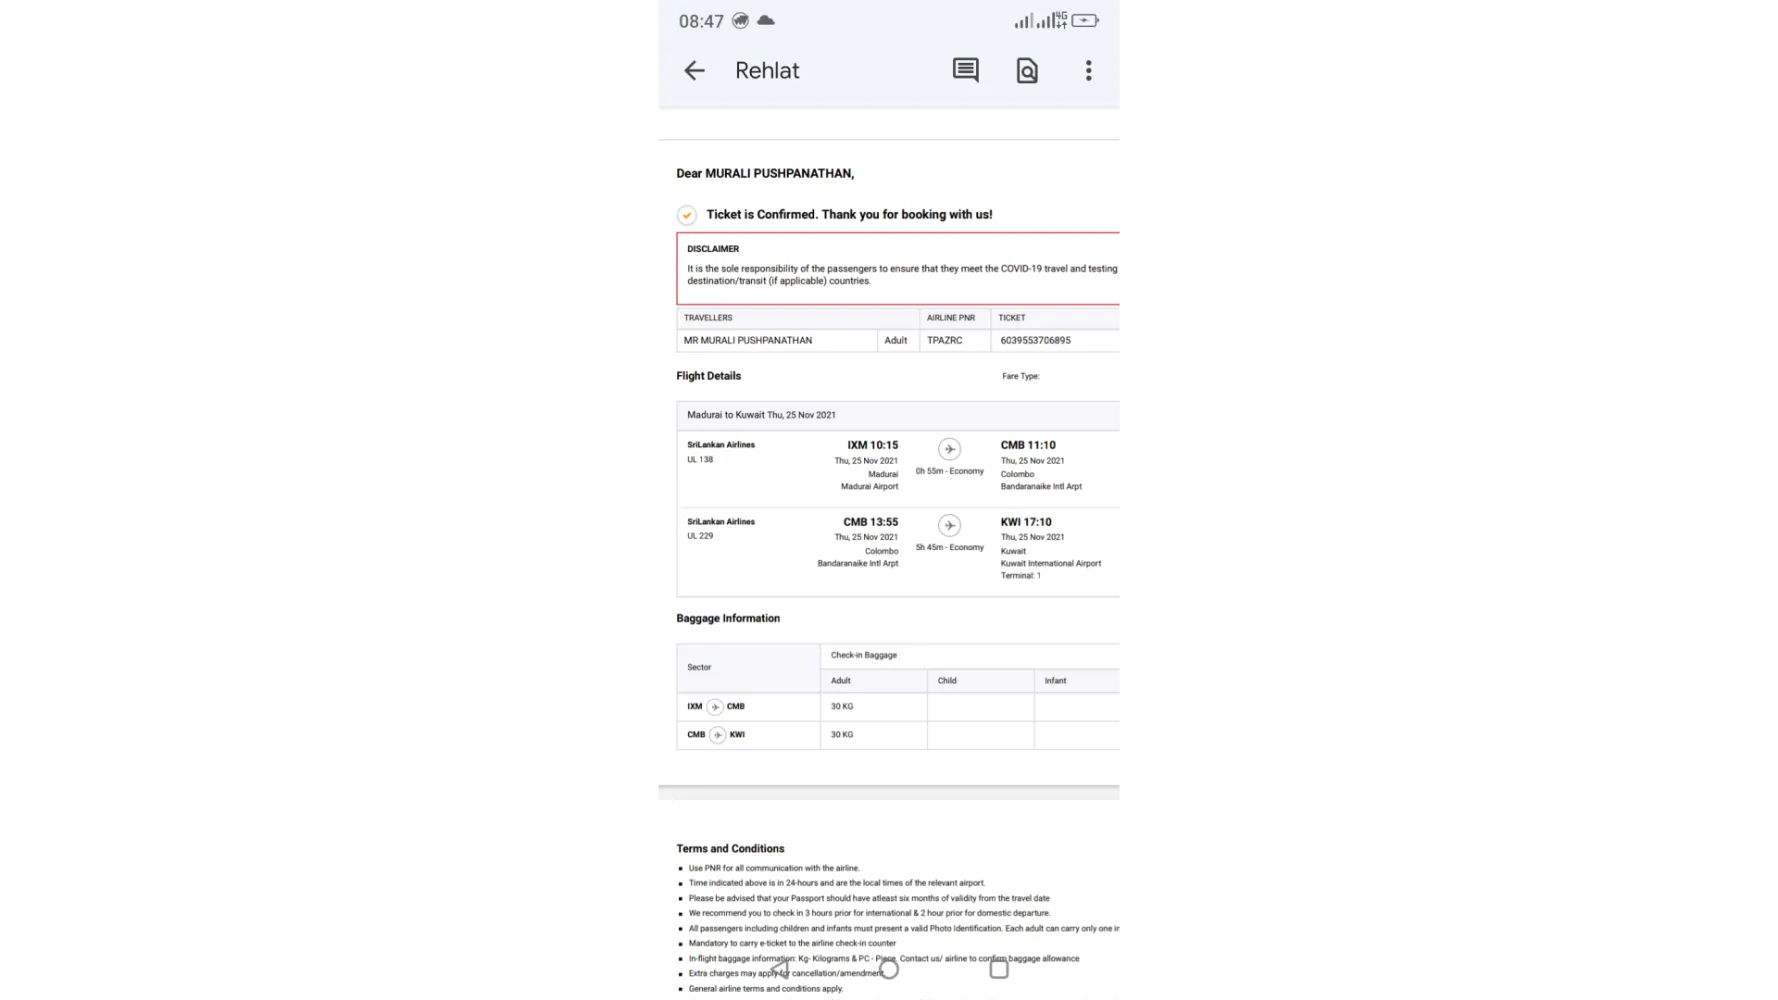Tap the find-in-document search icon

(x=1027, y=70)
